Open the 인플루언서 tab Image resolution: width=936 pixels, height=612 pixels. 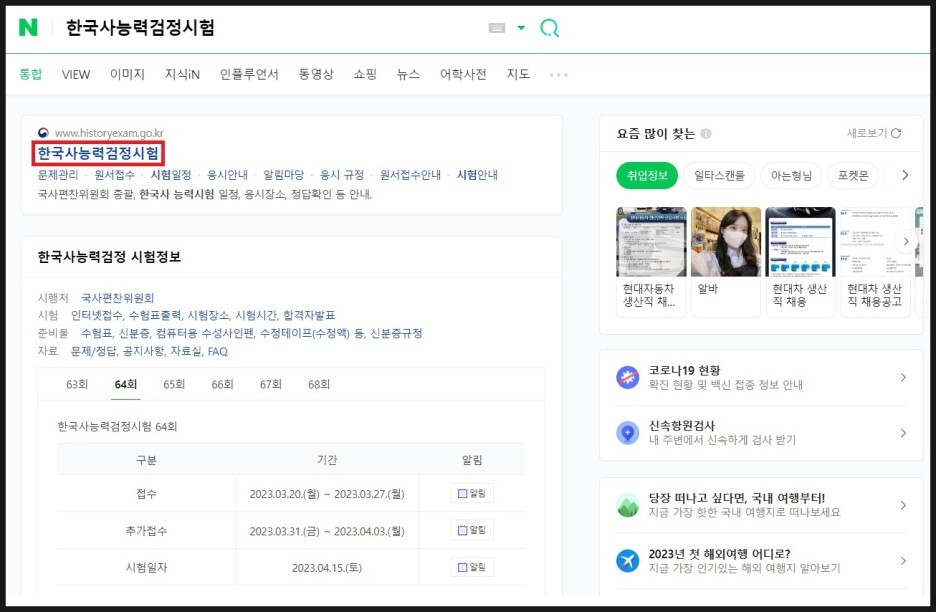pyautogui.click(x=249, y=74)
